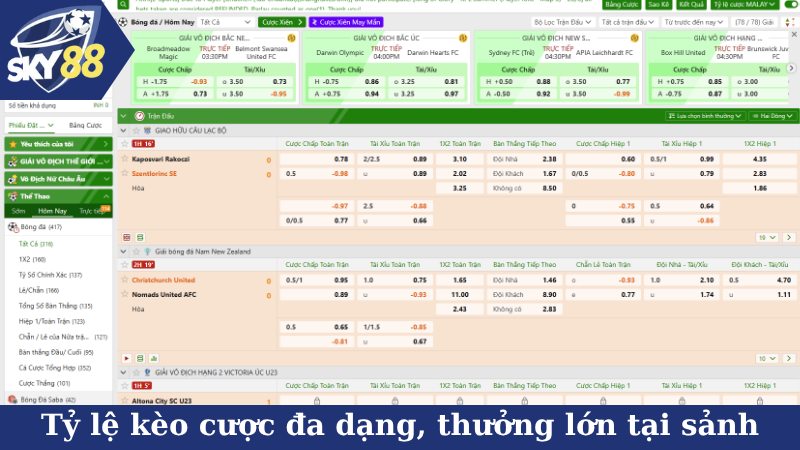Click the coin icon on Broadmeadow Magic card

click(291, 38)
